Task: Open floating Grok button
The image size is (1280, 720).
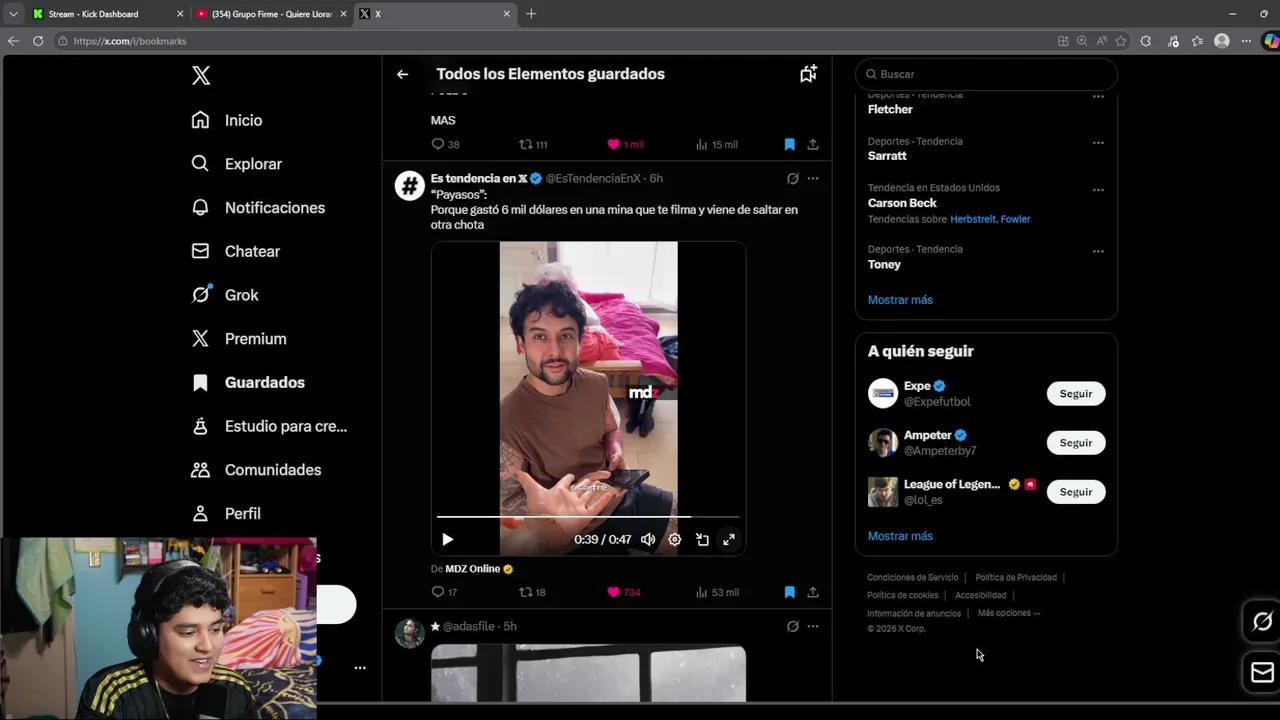Action: pos(1262,621)
